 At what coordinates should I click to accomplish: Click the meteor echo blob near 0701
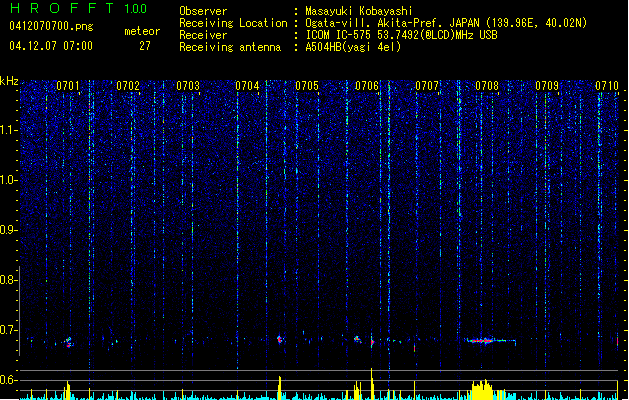coord(69,342)
